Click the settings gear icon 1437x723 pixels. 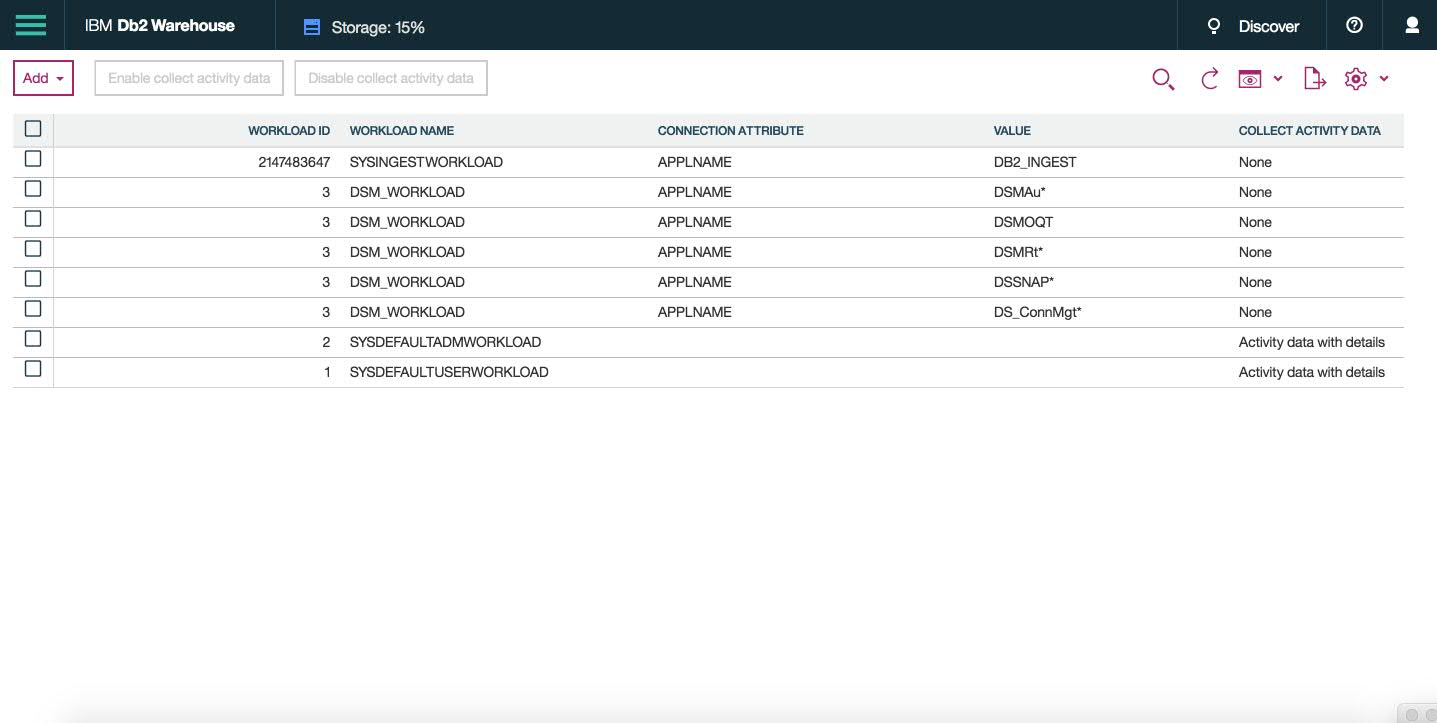(x=1355, y=79)
